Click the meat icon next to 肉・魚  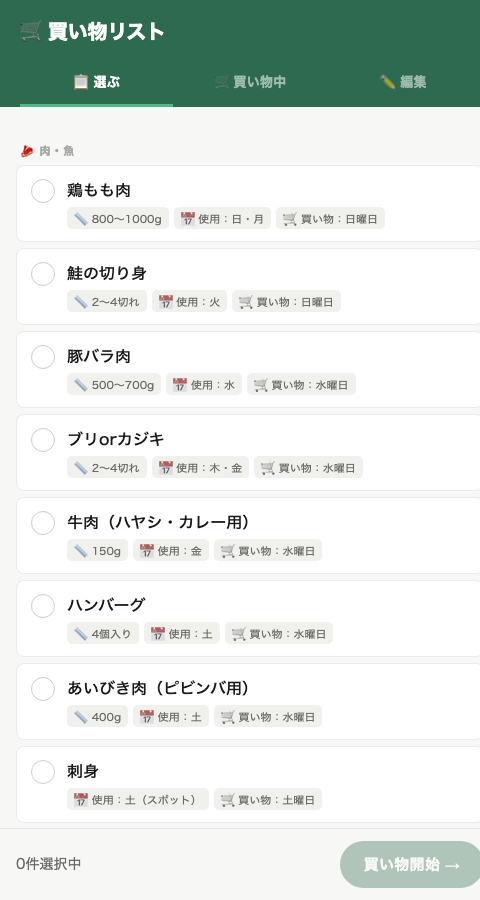coord(27,151)
